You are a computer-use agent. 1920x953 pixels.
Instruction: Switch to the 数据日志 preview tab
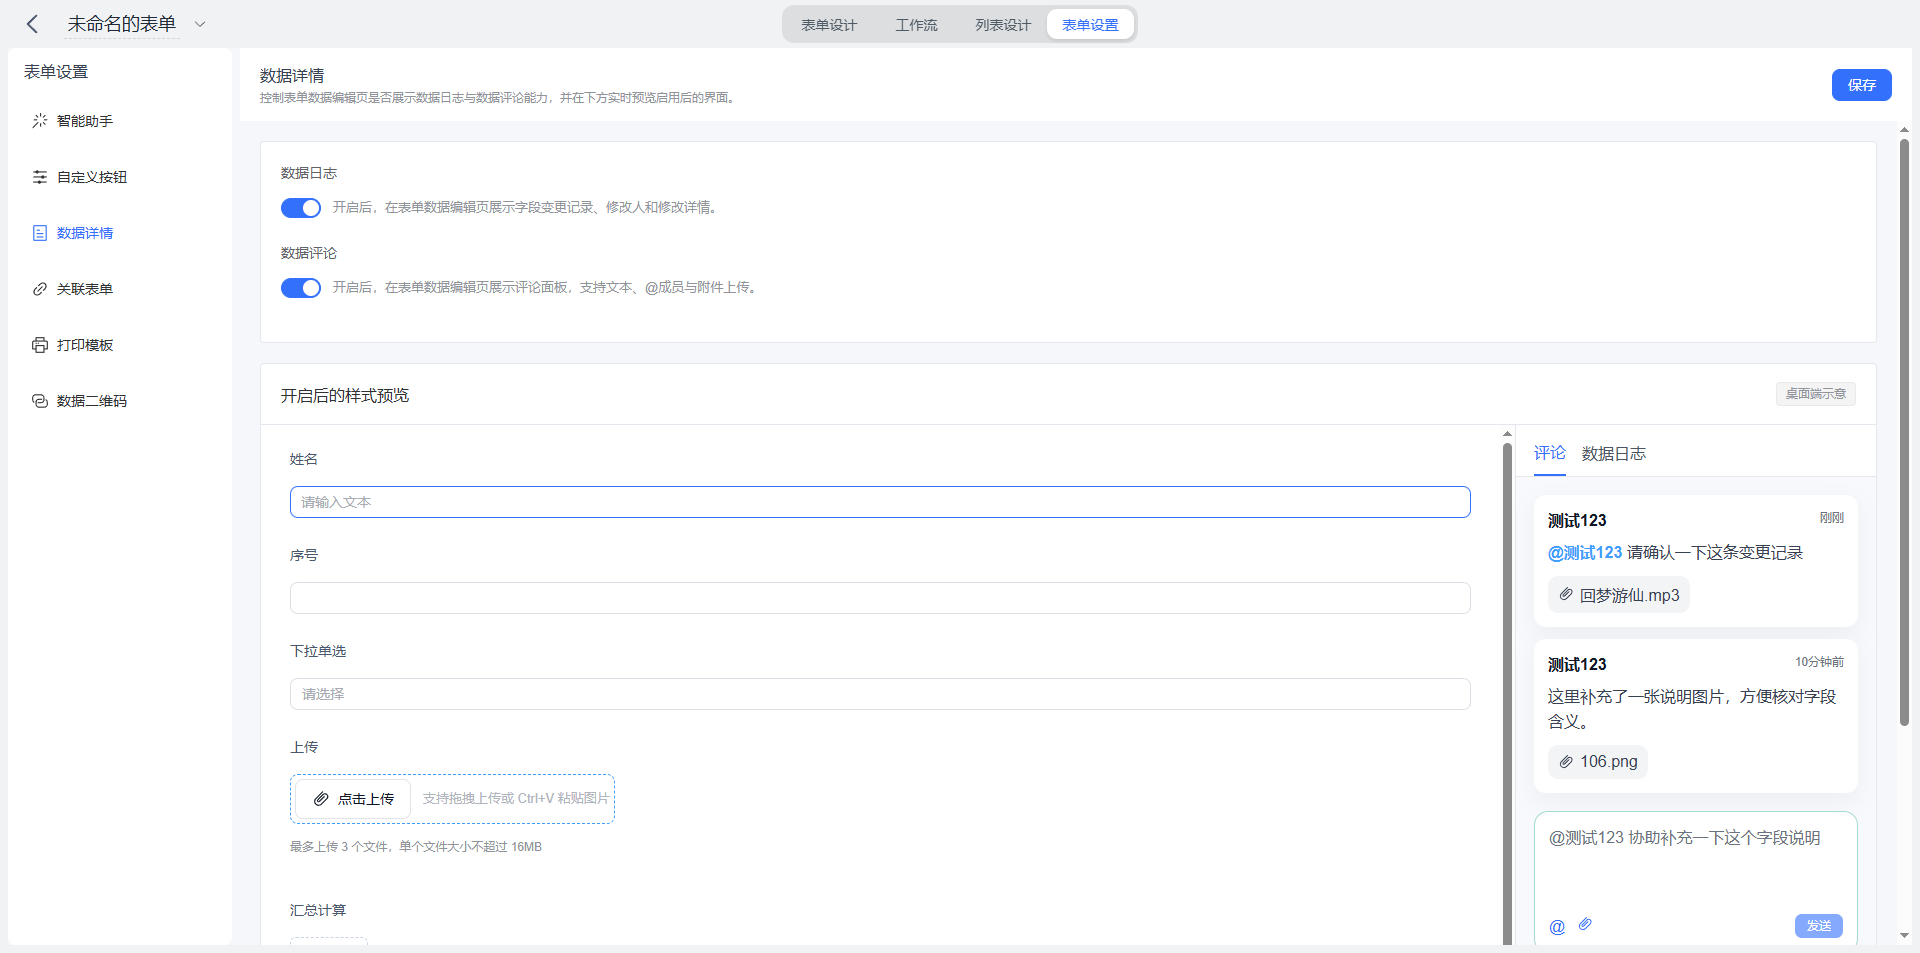pyautogui.click(x=1614, y=454)
